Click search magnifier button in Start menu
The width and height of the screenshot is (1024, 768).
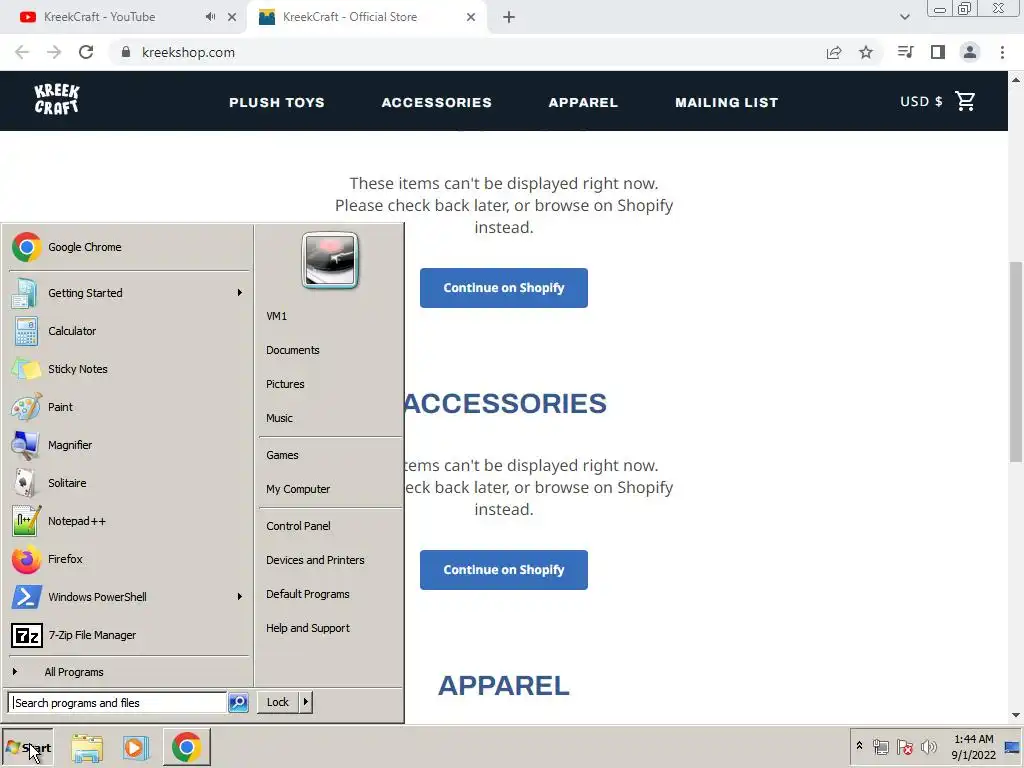pos(238,703)
